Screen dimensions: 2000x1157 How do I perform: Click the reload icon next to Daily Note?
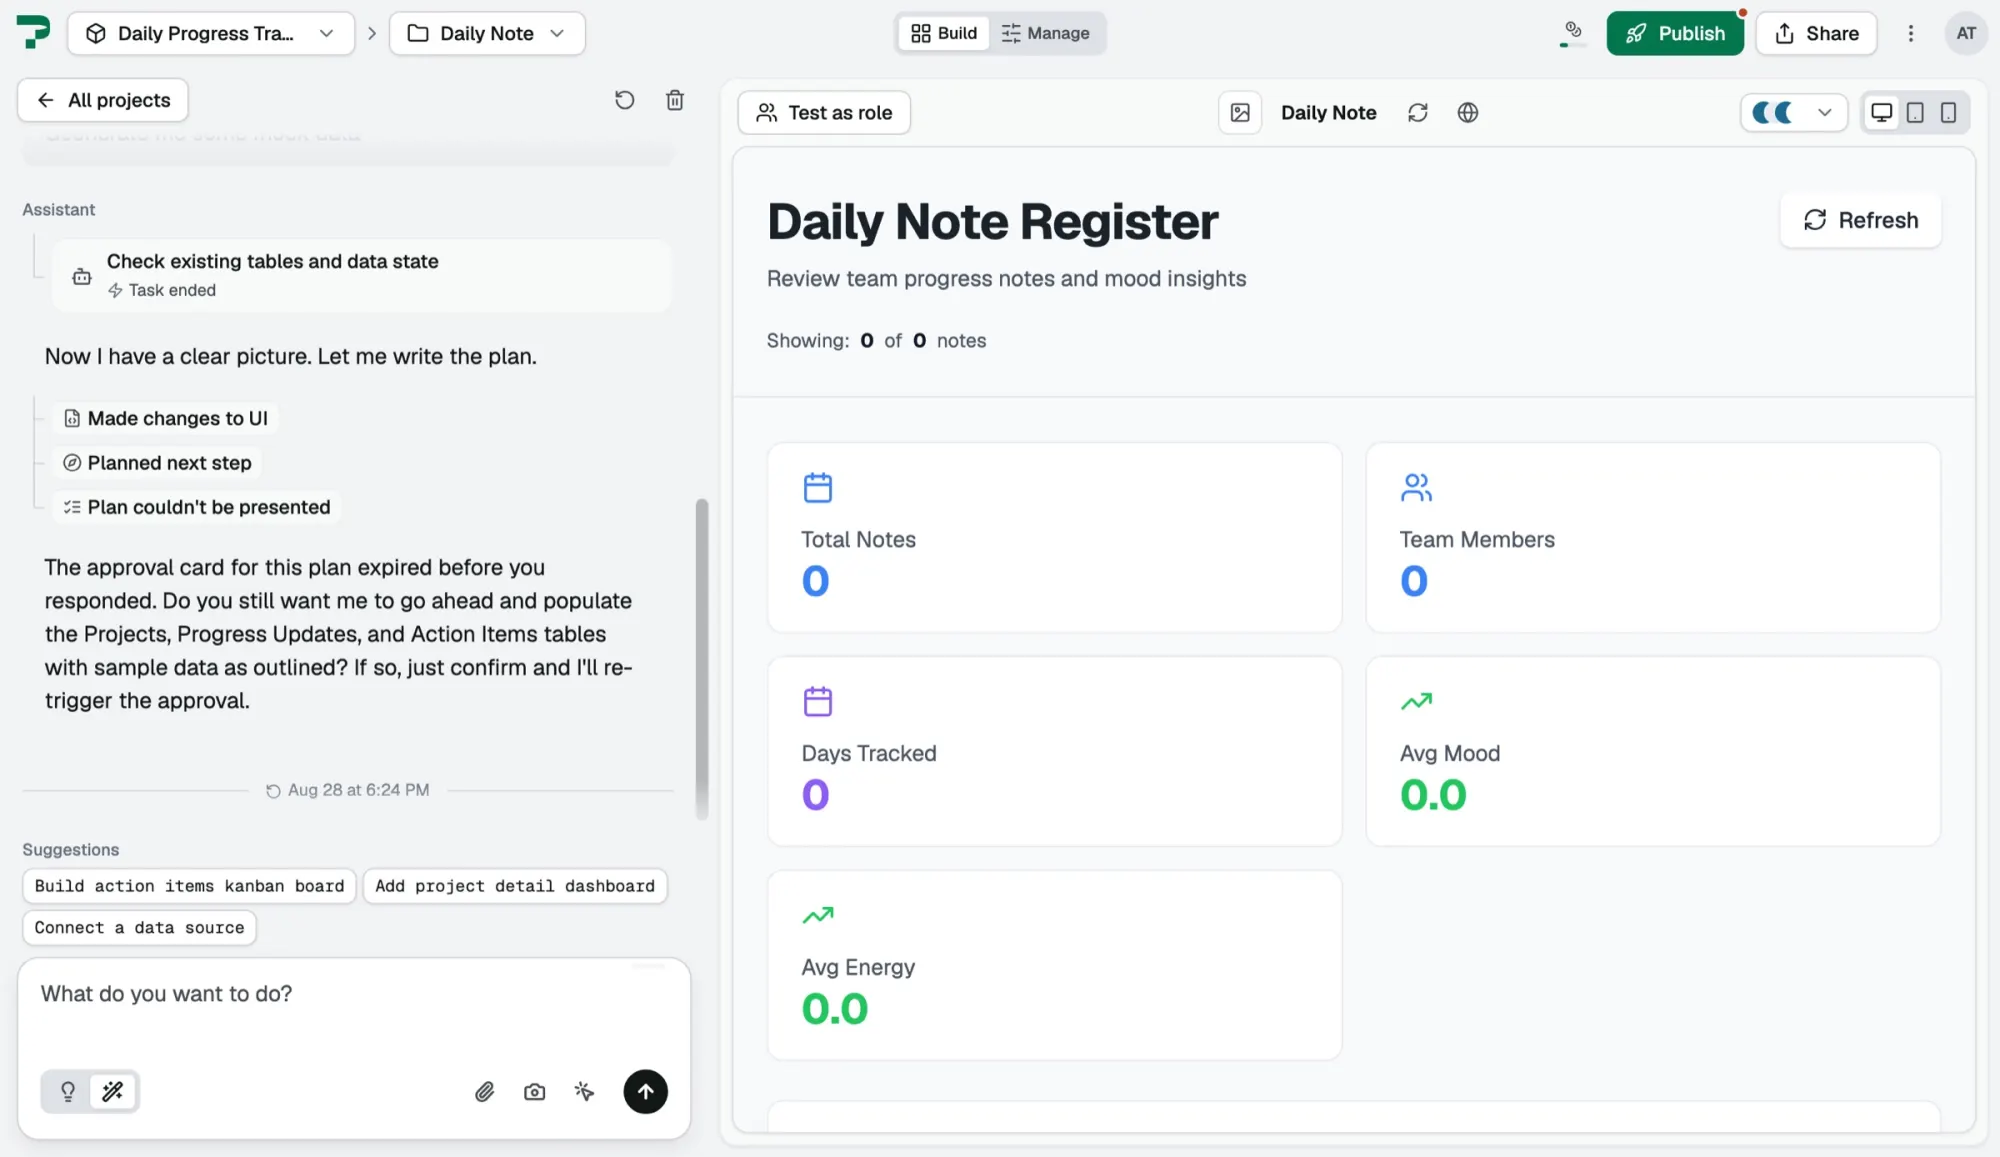(x=1418, y=113)
